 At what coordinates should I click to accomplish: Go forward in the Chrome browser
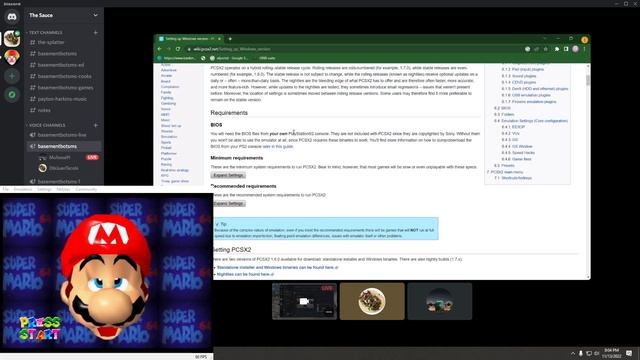[x=169, y=49]
